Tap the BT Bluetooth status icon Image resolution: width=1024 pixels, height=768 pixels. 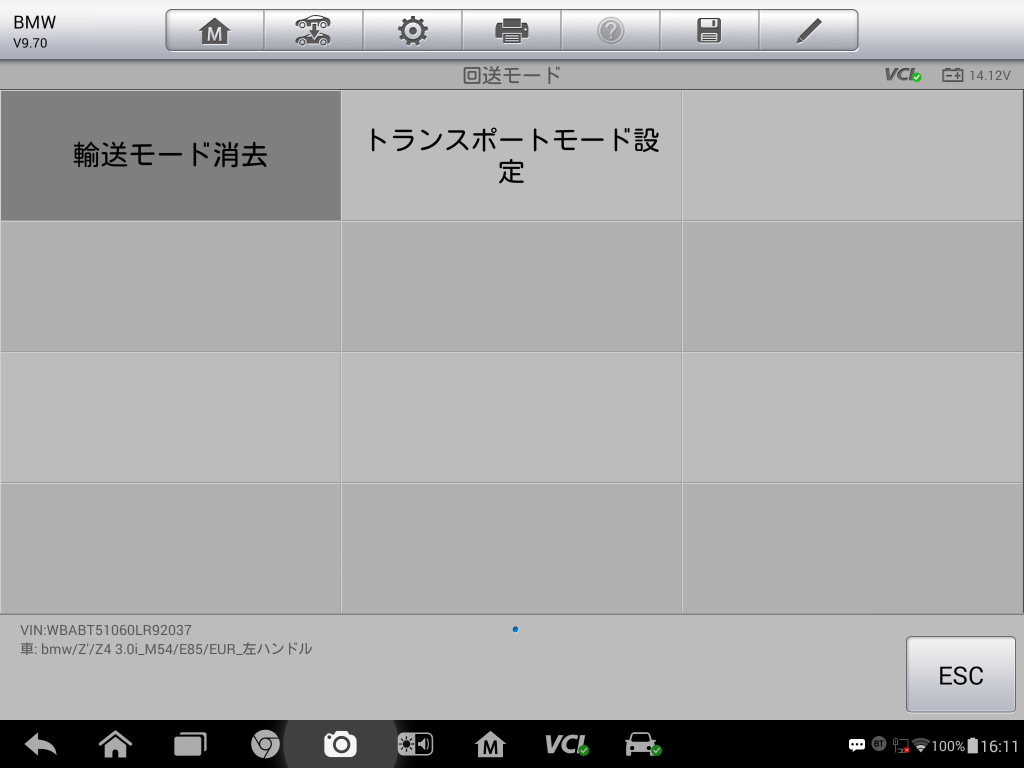[x=879, y=744]
